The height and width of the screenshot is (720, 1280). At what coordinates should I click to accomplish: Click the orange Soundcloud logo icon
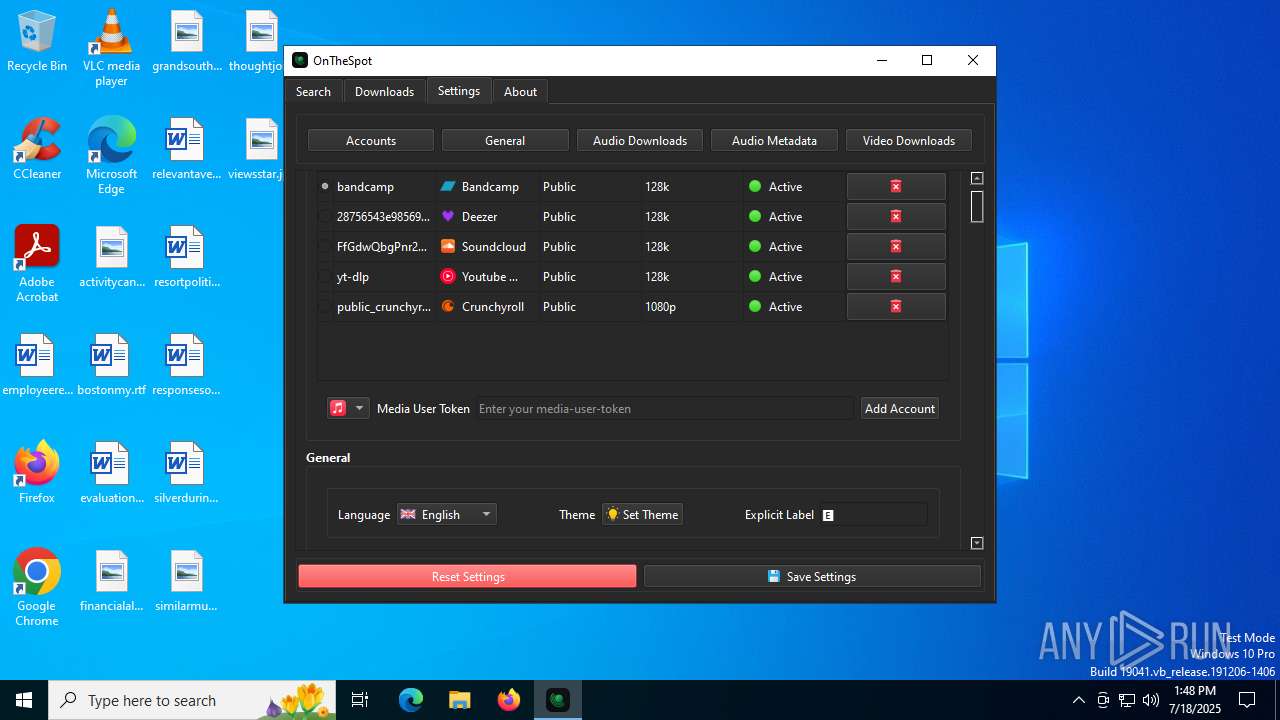(x=449, y=246)
